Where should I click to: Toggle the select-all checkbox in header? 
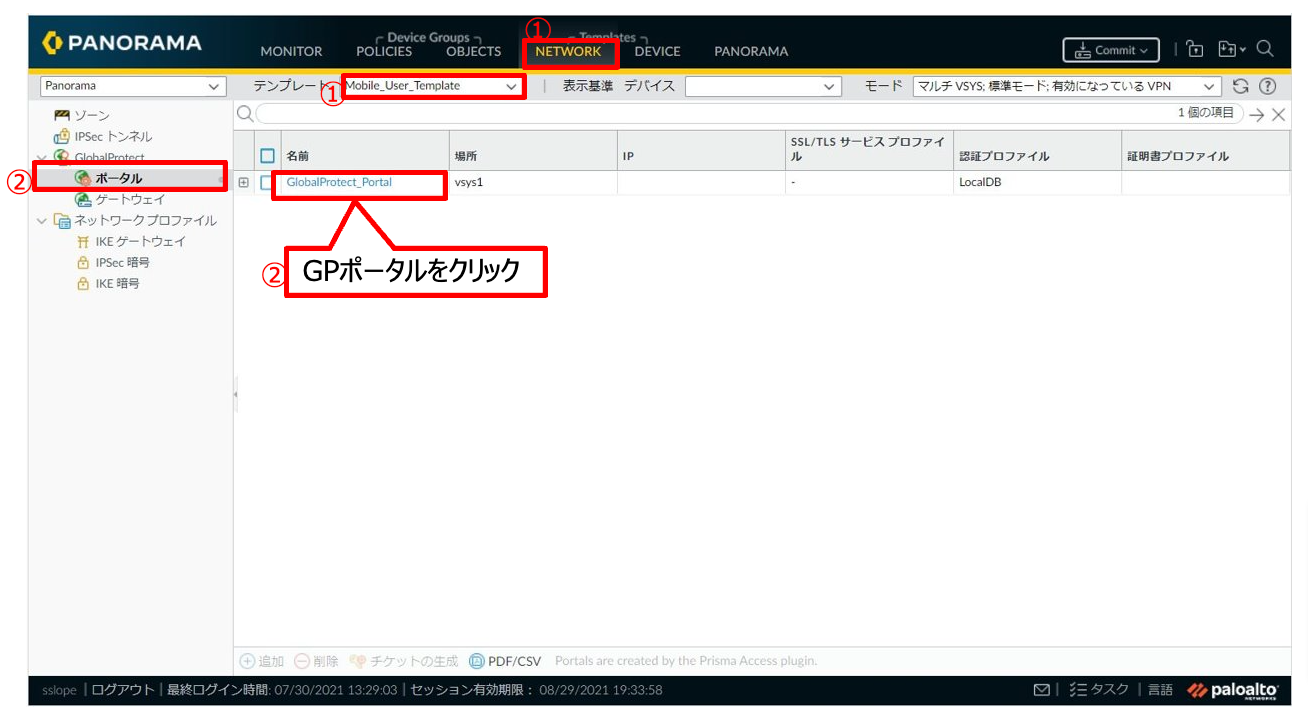(x=267, y=156)
